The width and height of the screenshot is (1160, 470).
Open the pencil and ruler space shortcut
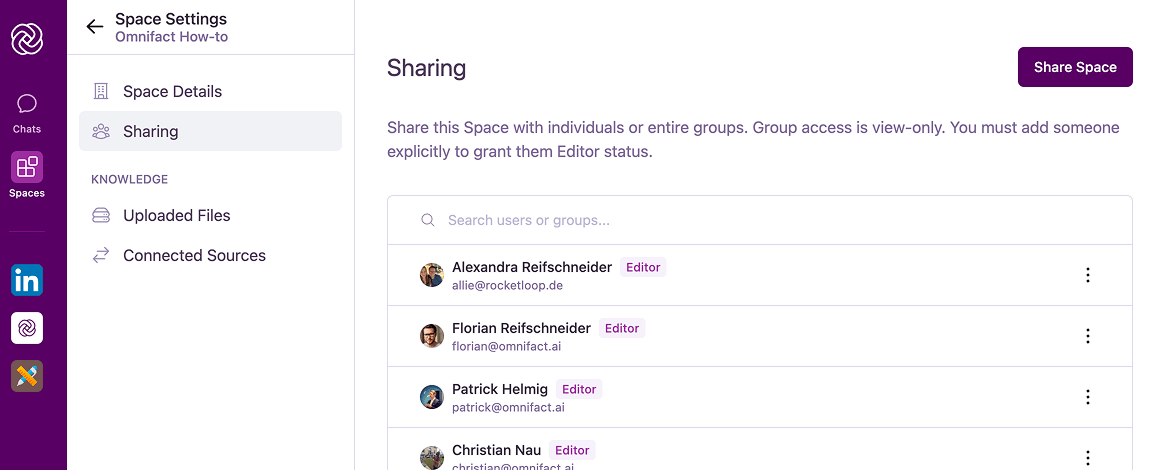coord(27,376)
